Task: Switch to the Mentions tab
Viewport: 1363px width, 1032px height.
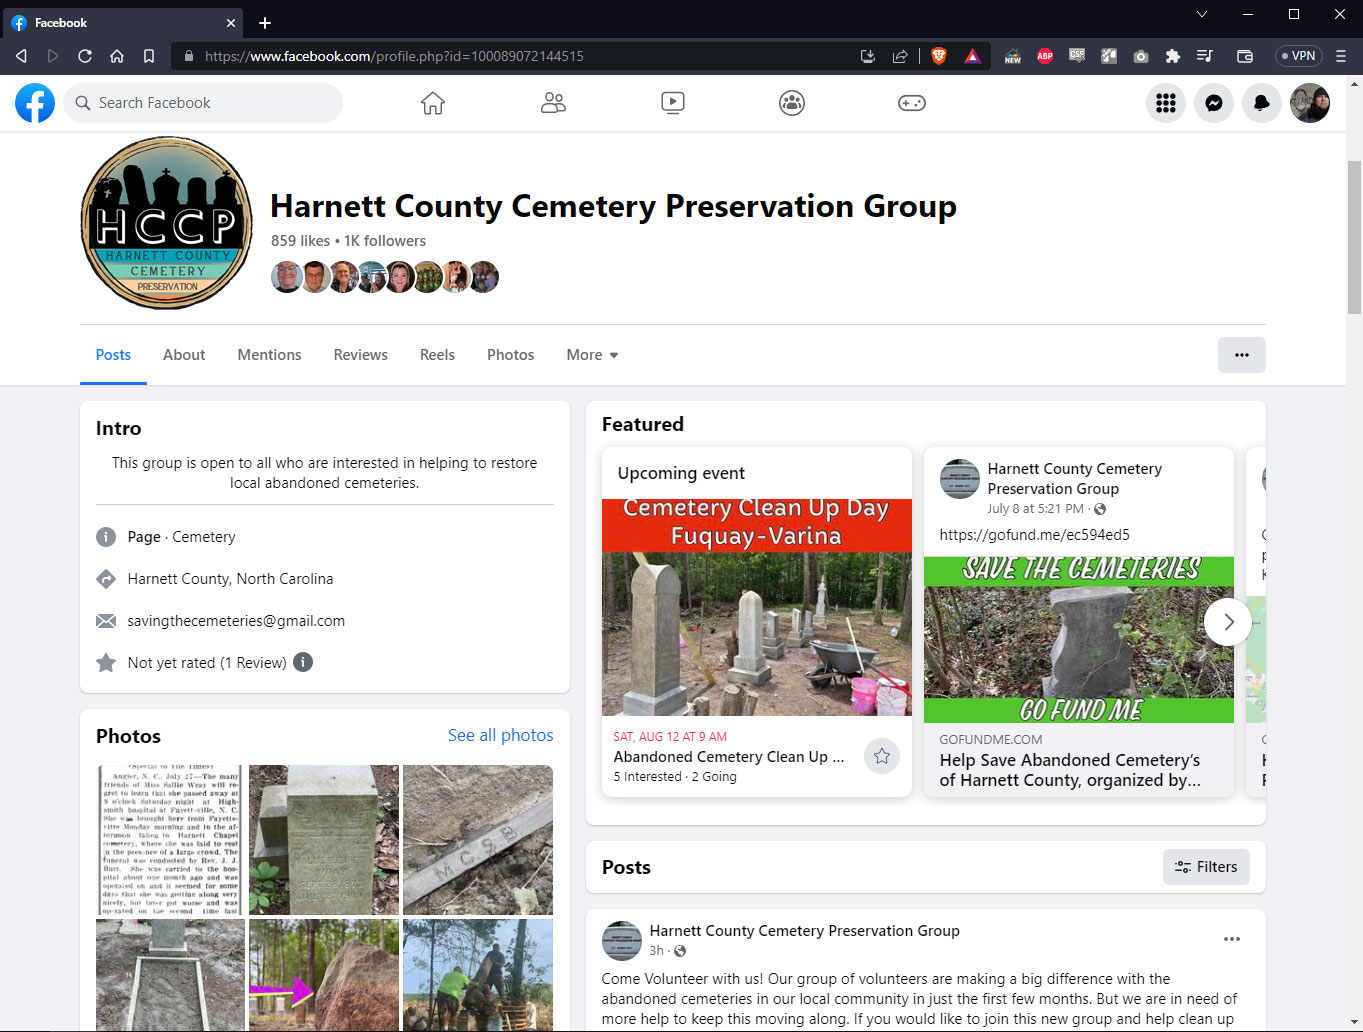Action: [269, 355]
